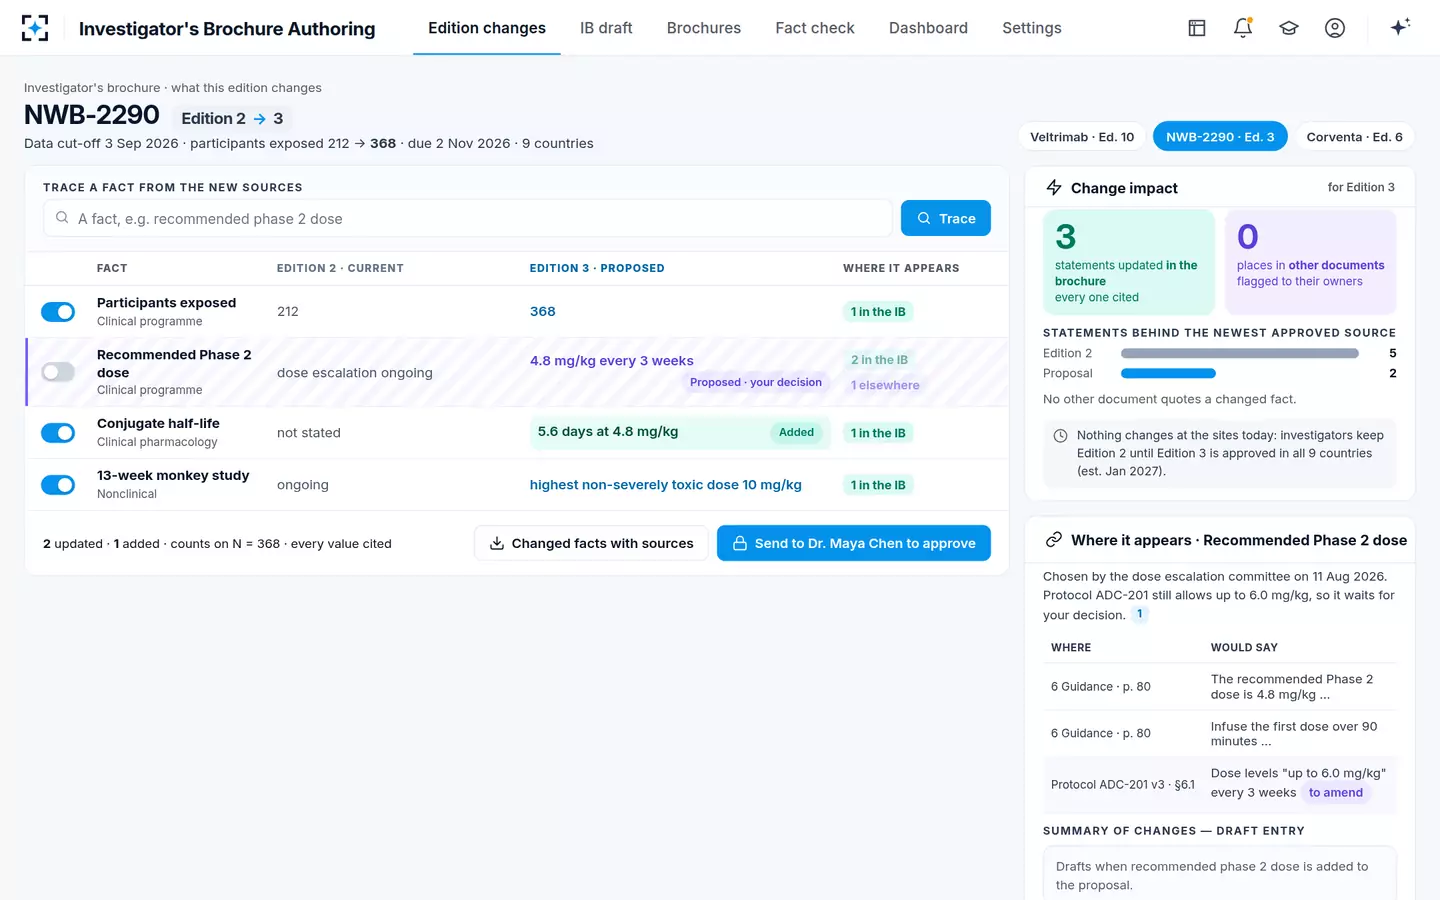The width and height of the screenshot is (1440, 900).
Task: Click the clock icon in the sites note
Action: pos(1060,436)
